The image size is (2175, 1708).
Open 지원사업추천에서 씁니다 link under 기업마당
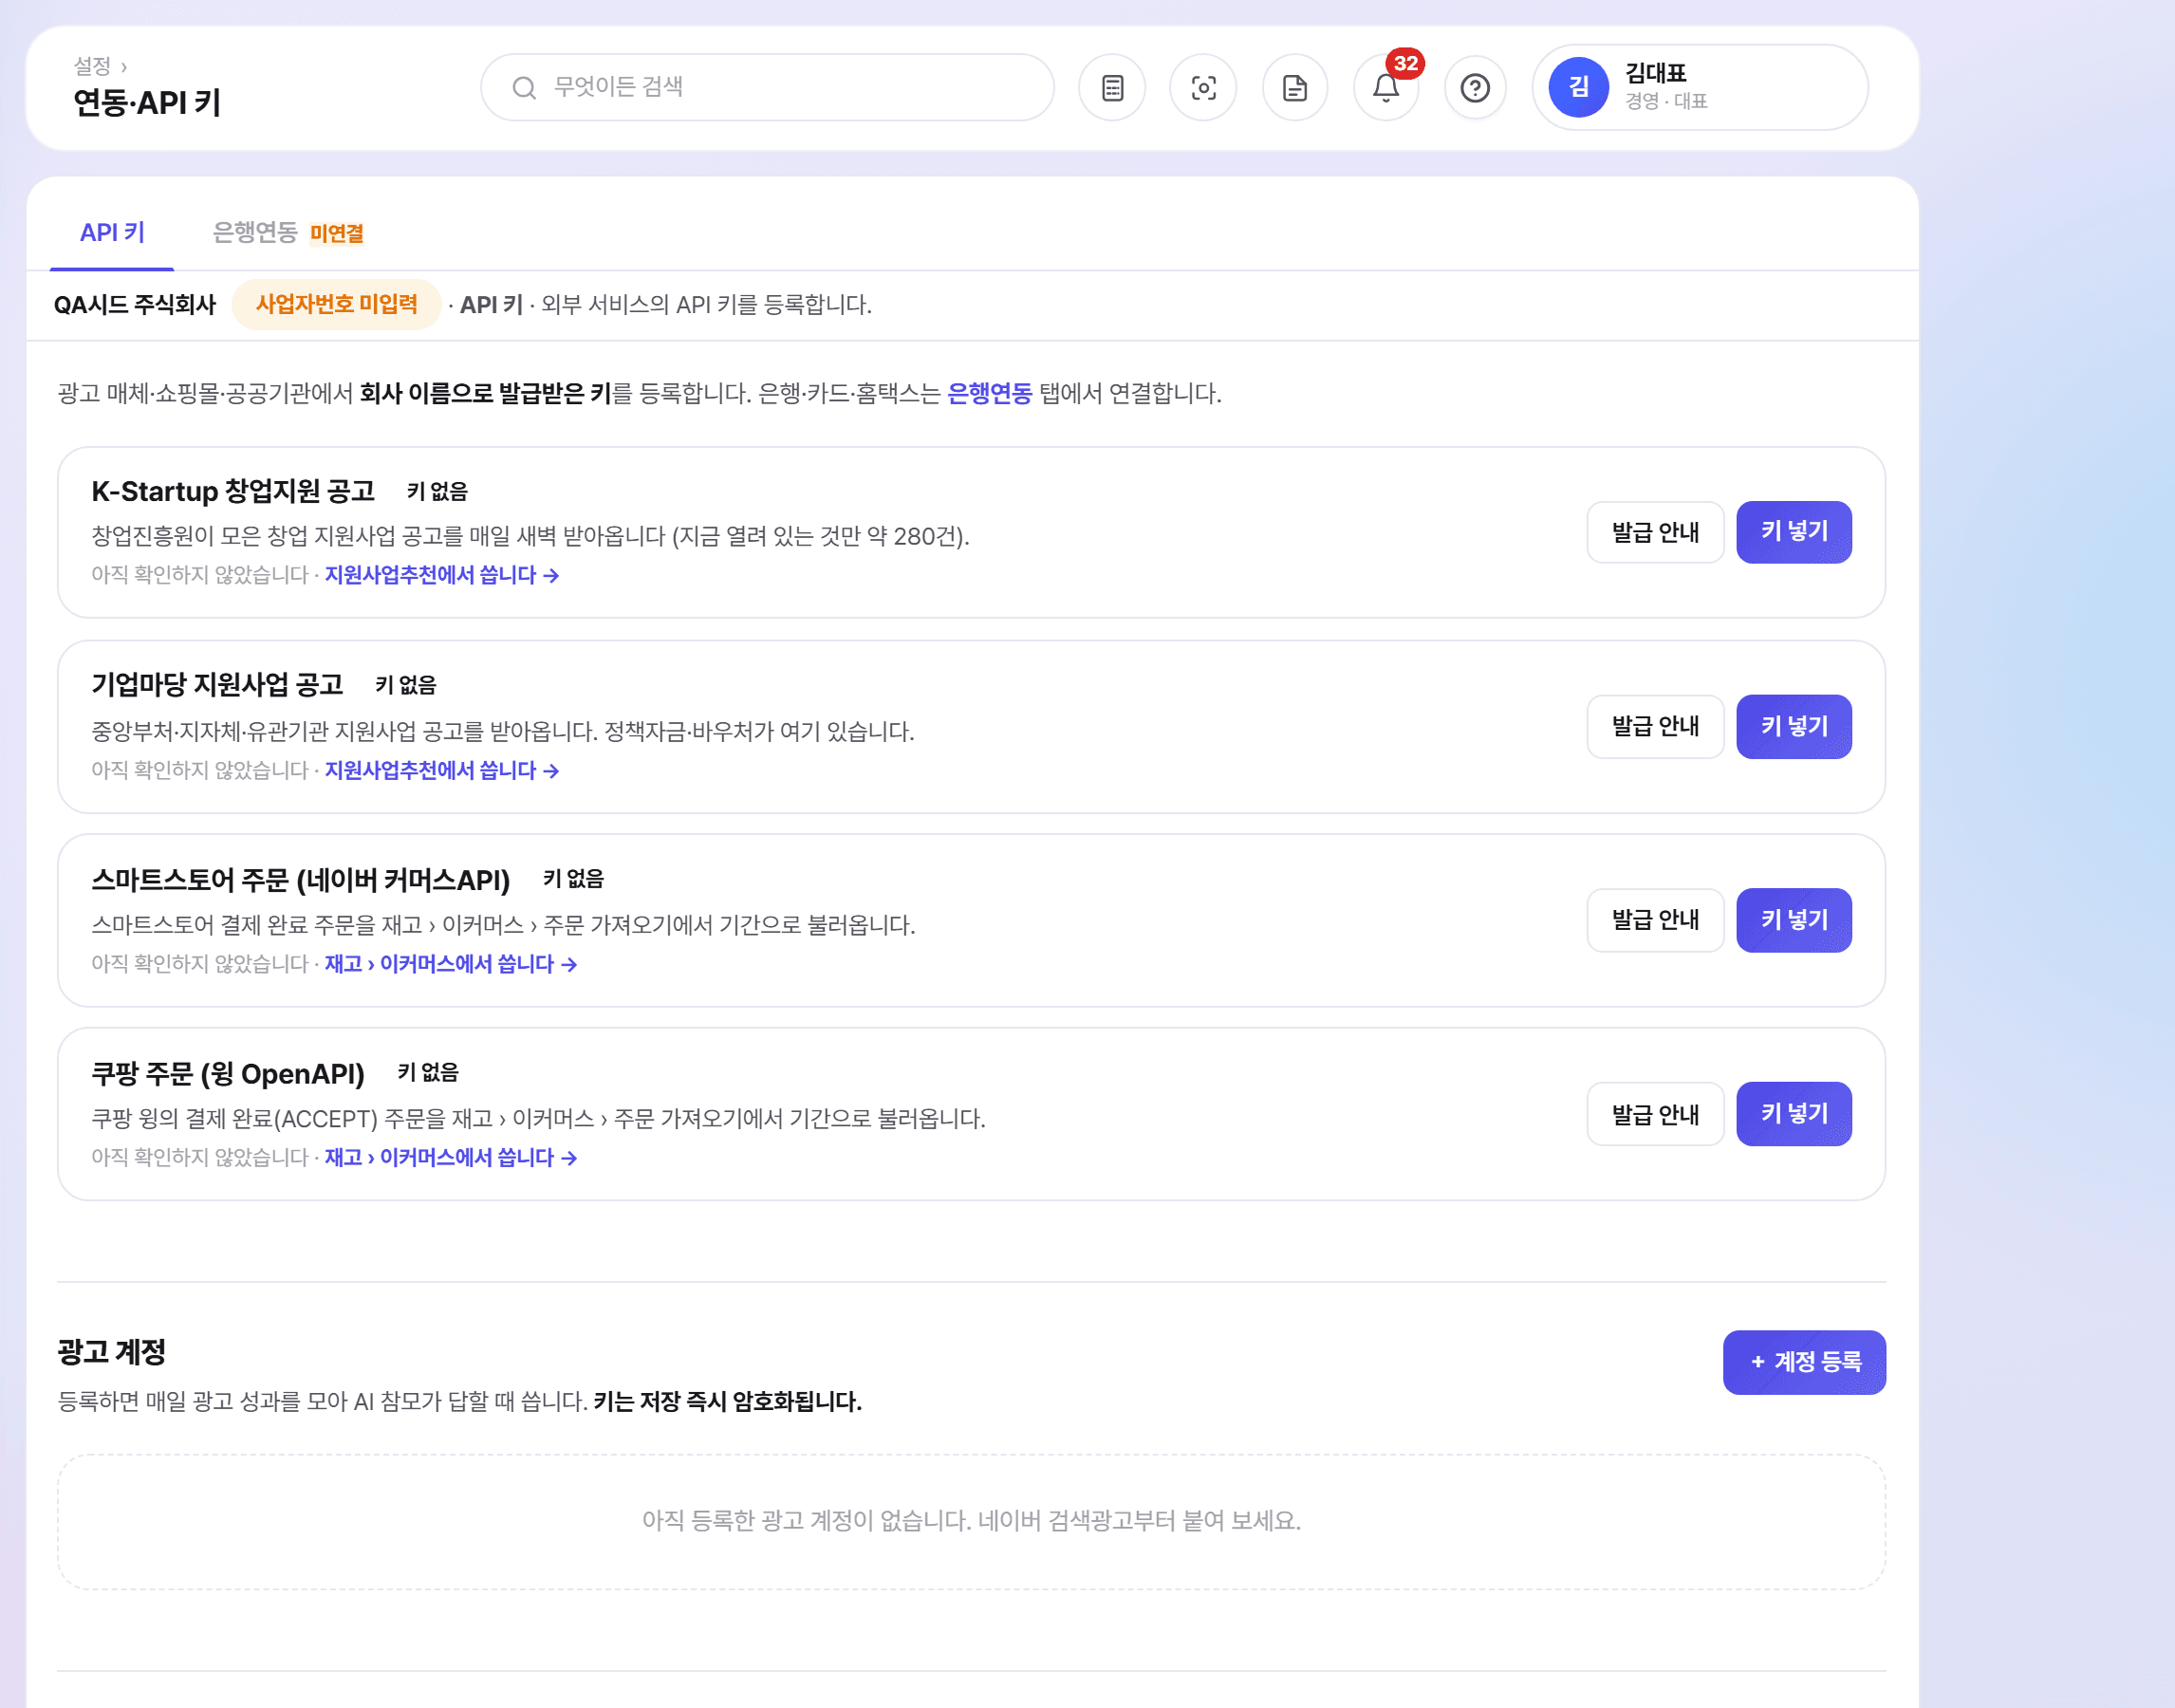pyautogui.click(x=441, y=770)
